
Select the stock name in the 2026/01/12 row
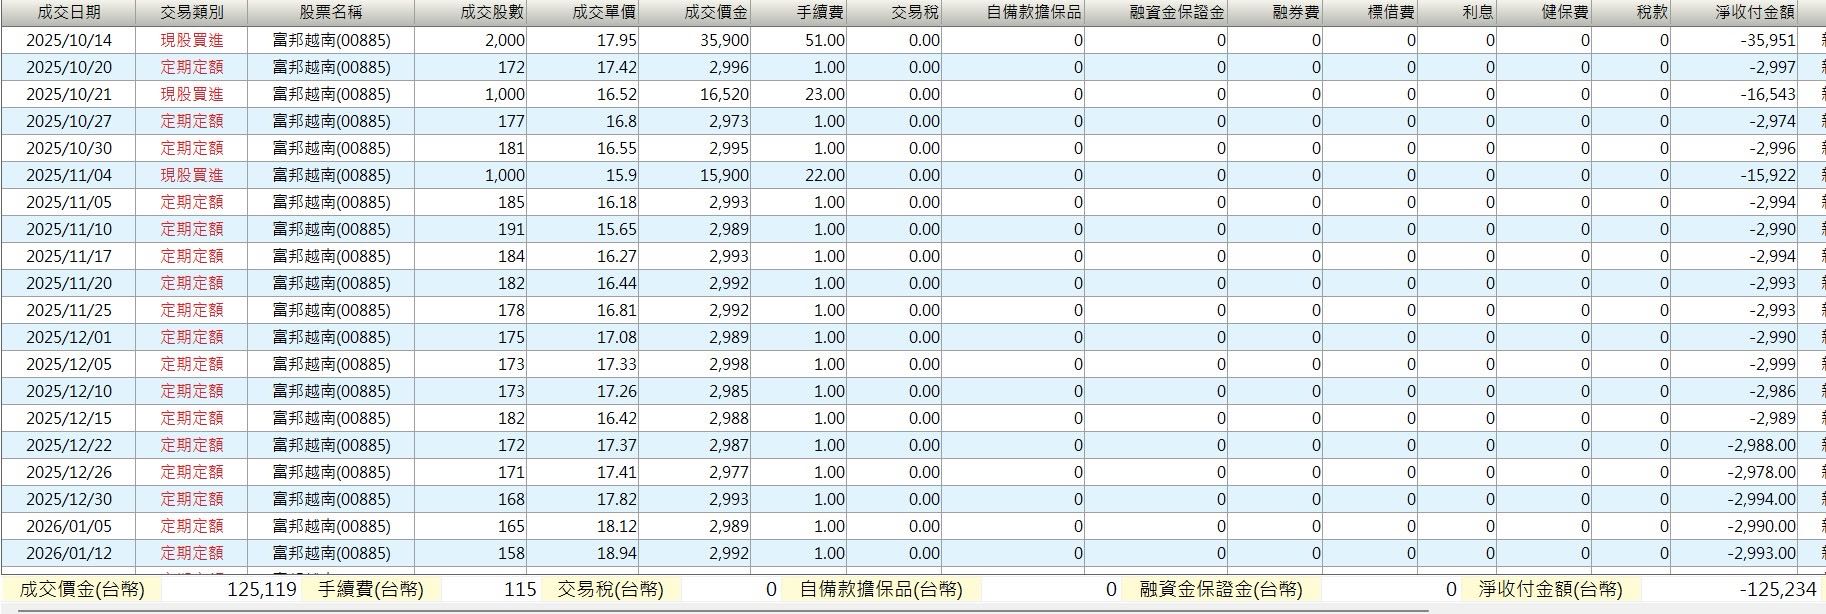(x=331, y=554)
